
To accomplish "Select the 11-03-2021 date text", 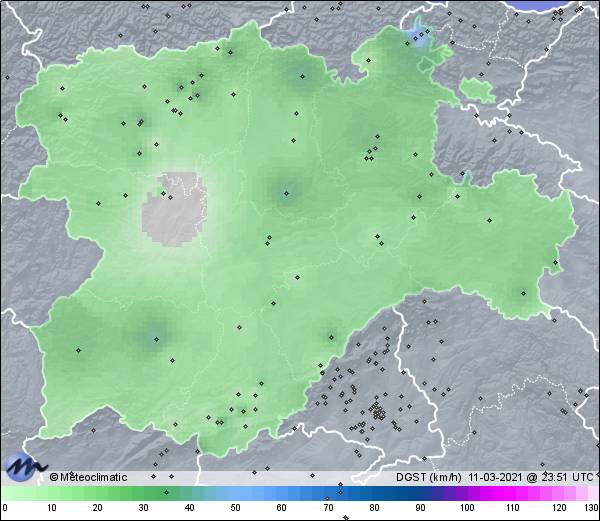I will point(495,477).
